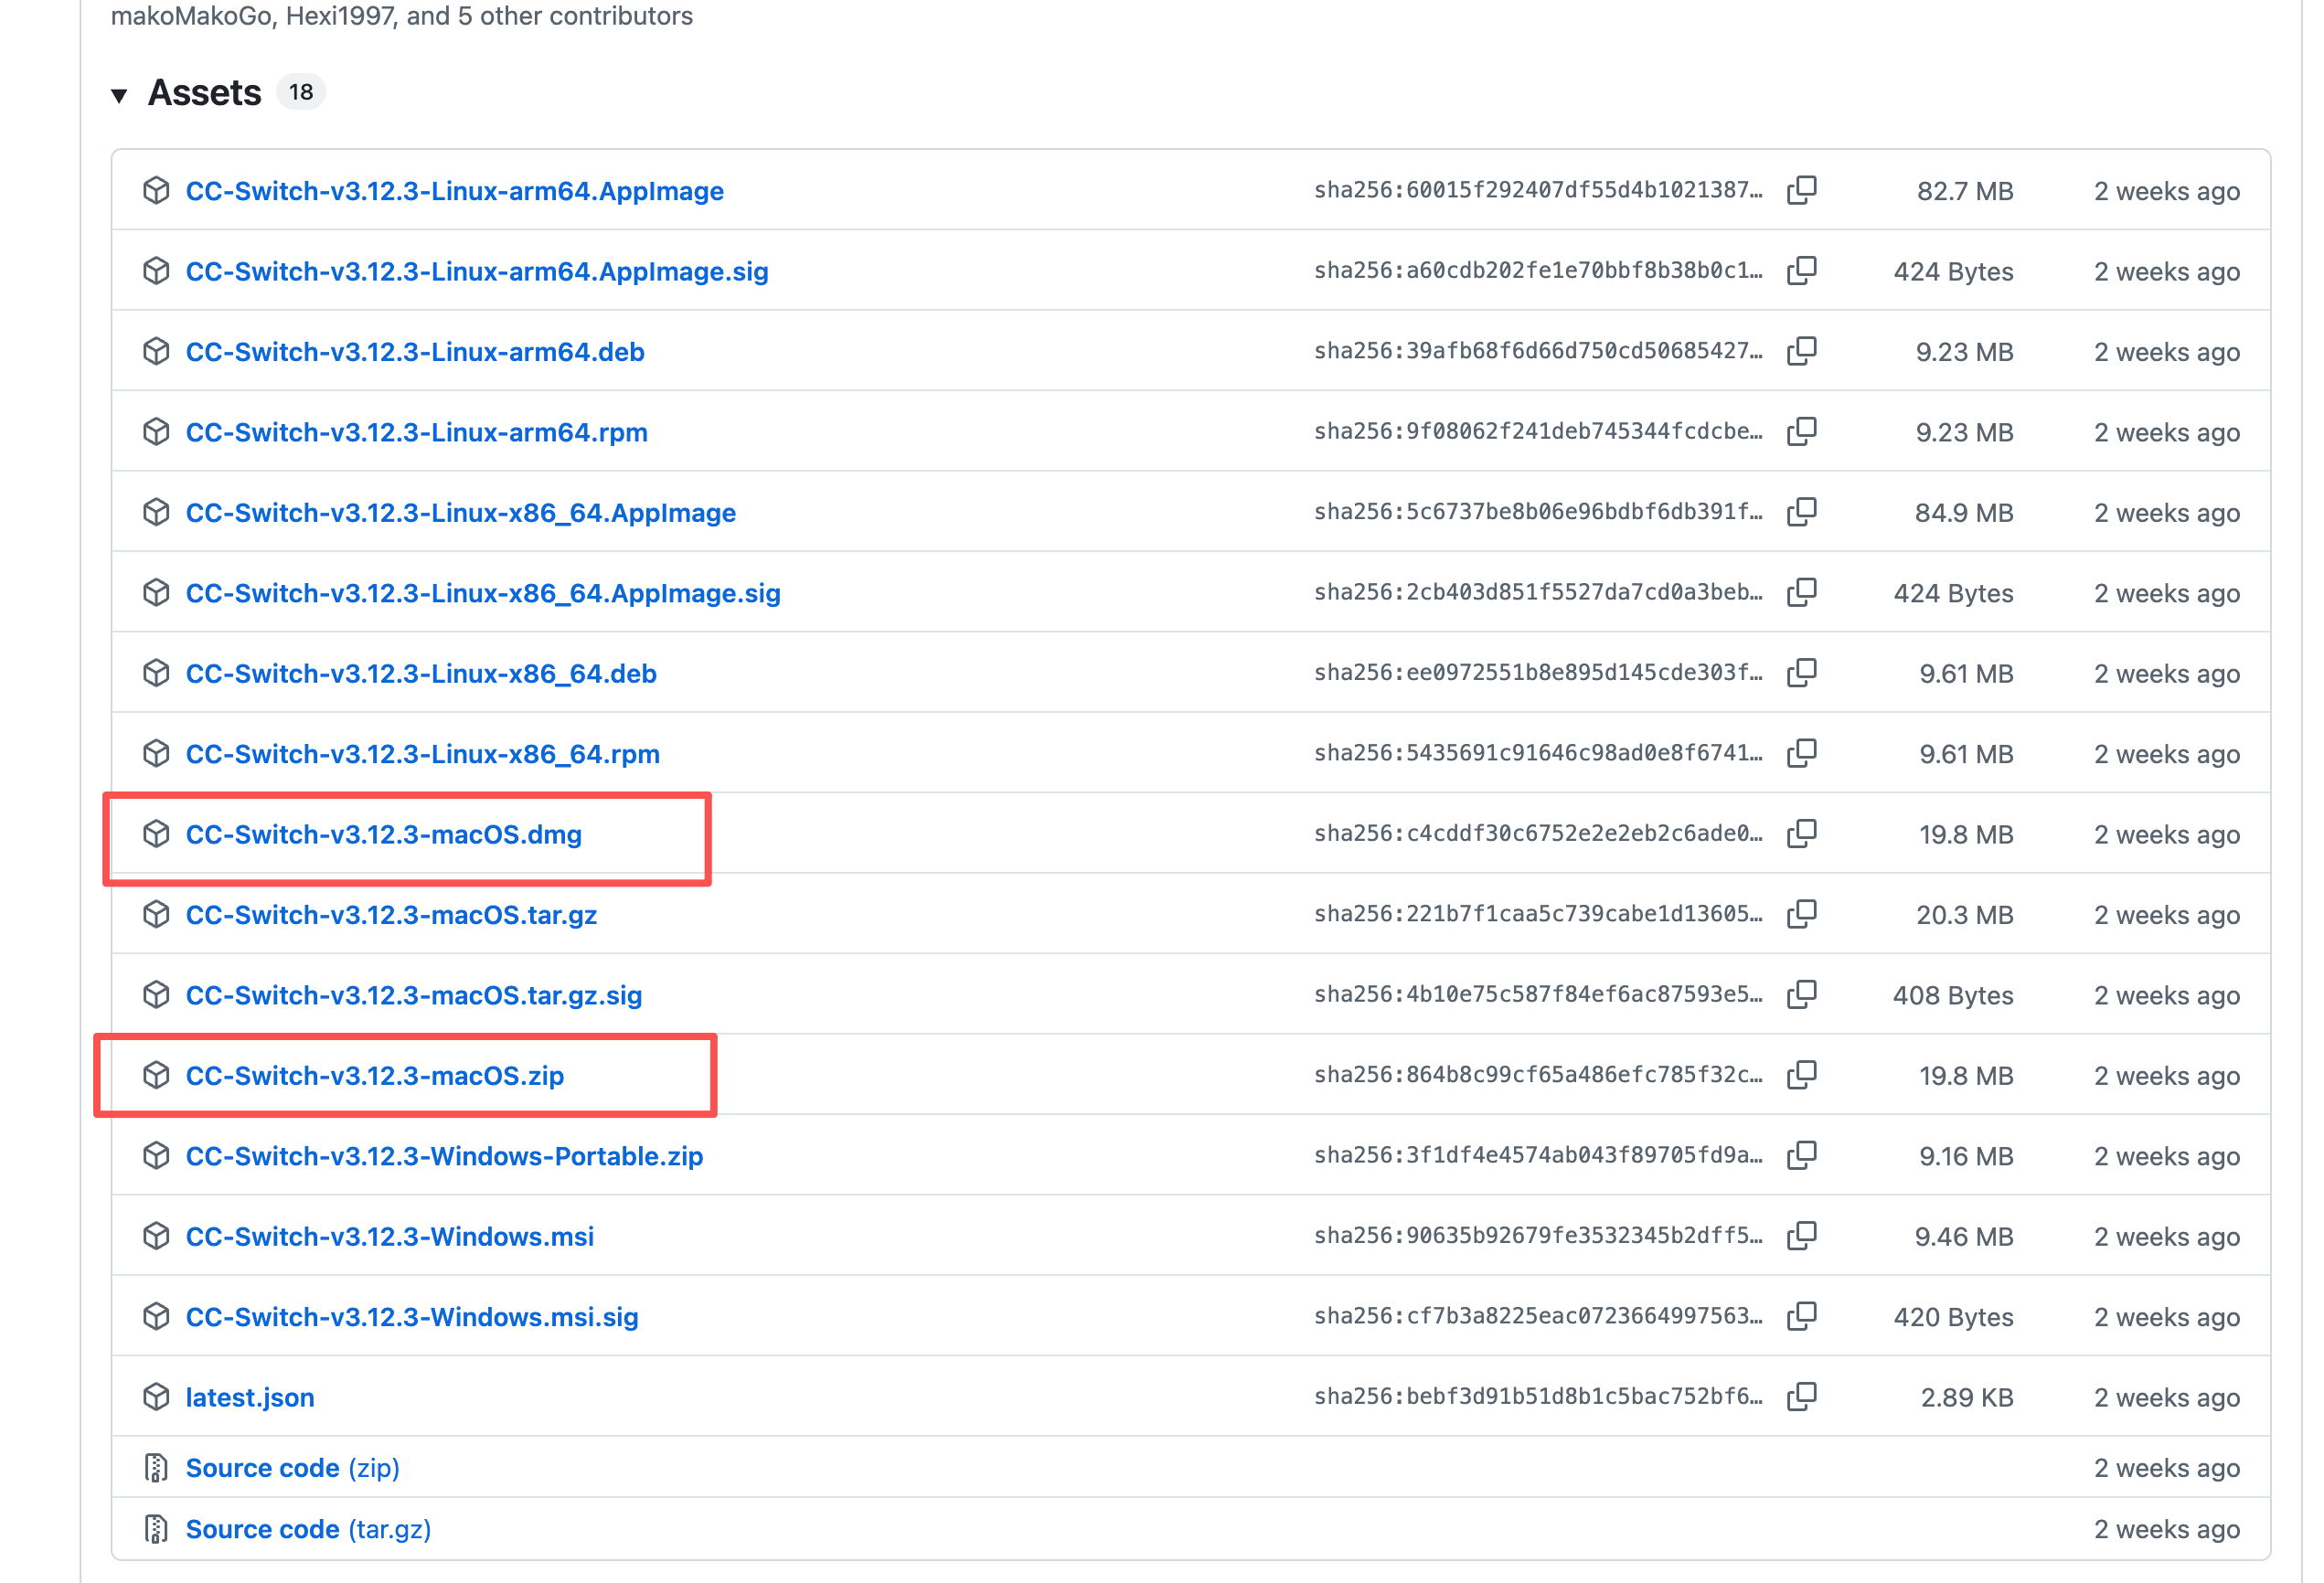Download CC-Switch-v3.12.3-macOS.tar.gz
The image size is (2324, 1583).
coord(391,915)
